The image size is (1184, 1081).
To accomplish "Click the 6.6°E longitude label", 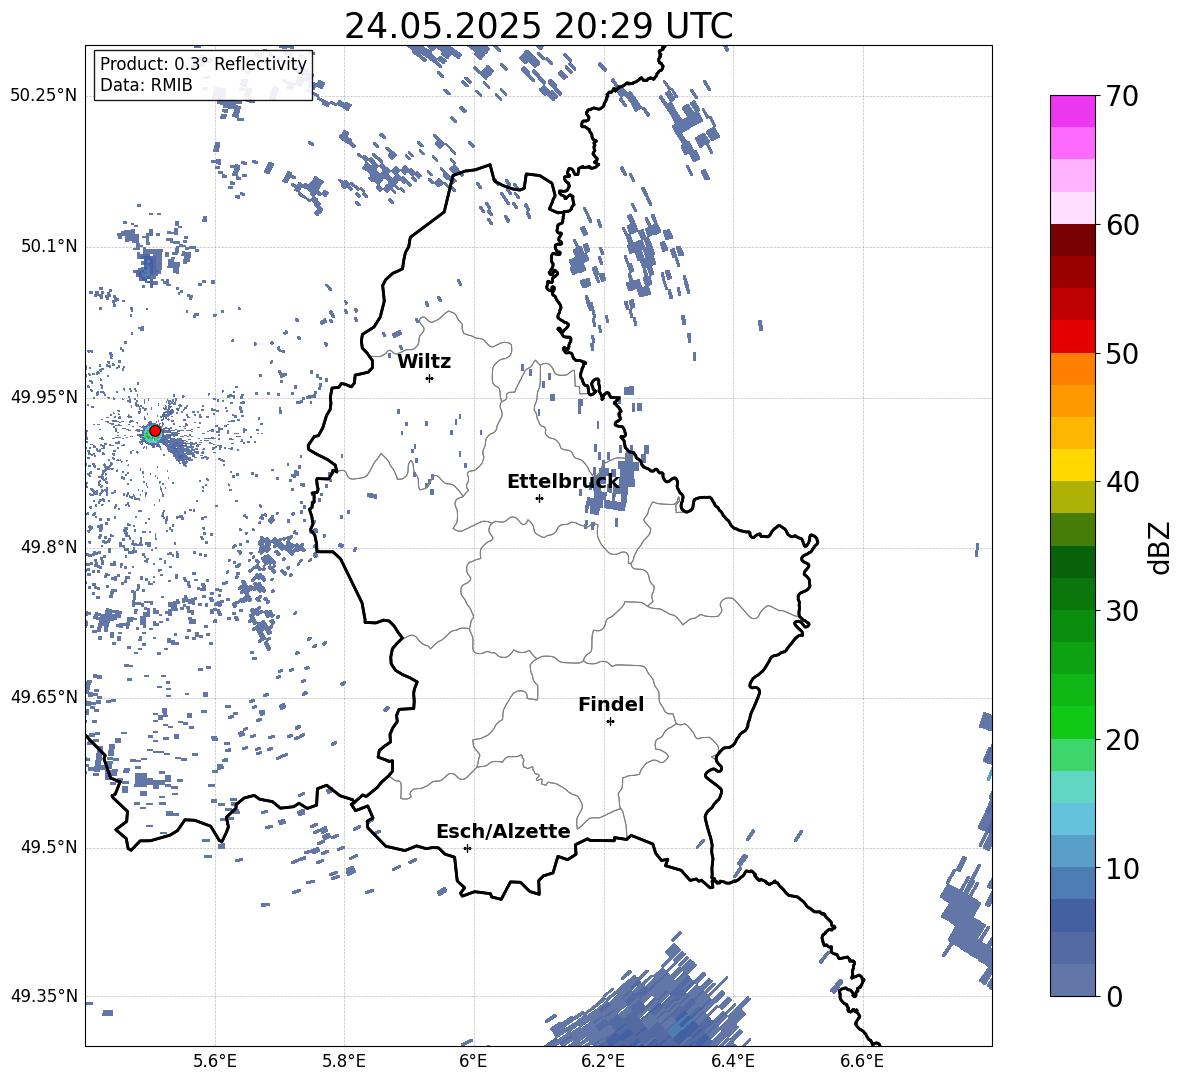I will (862, 1061).
